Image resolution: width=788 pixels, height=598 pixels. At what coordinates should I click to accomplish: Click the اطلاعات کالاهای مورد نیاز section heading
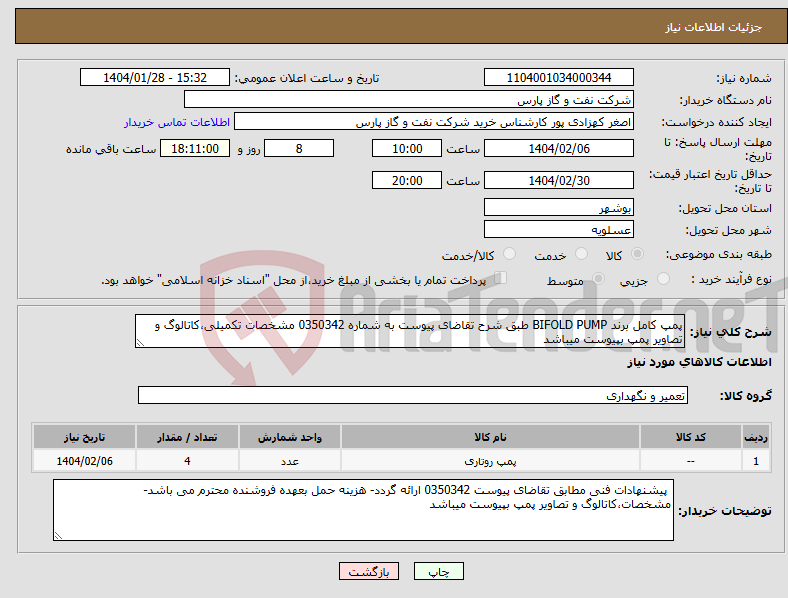point(699,362)
